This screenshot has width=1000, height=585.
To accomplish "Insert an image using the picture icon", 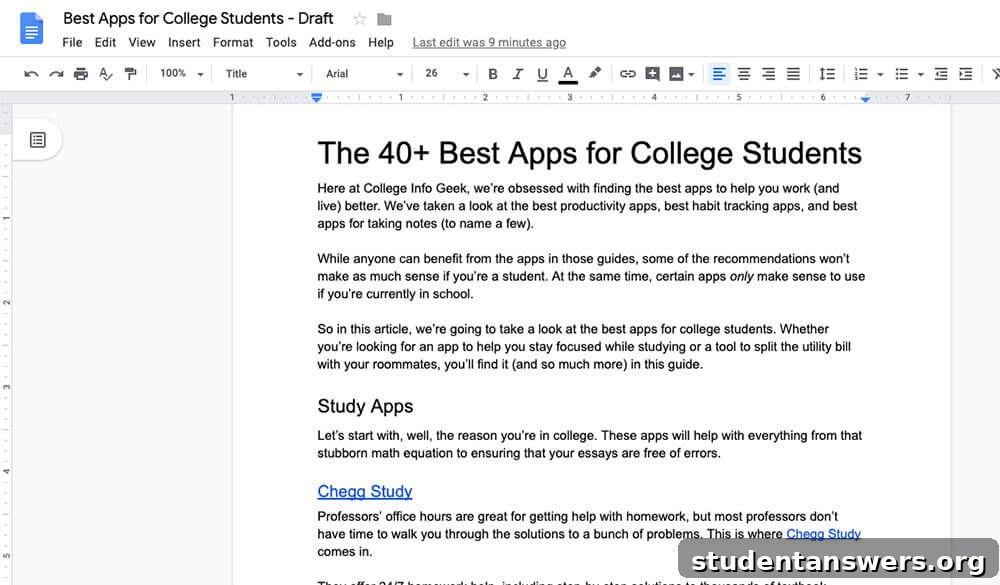I will point(675,74).
